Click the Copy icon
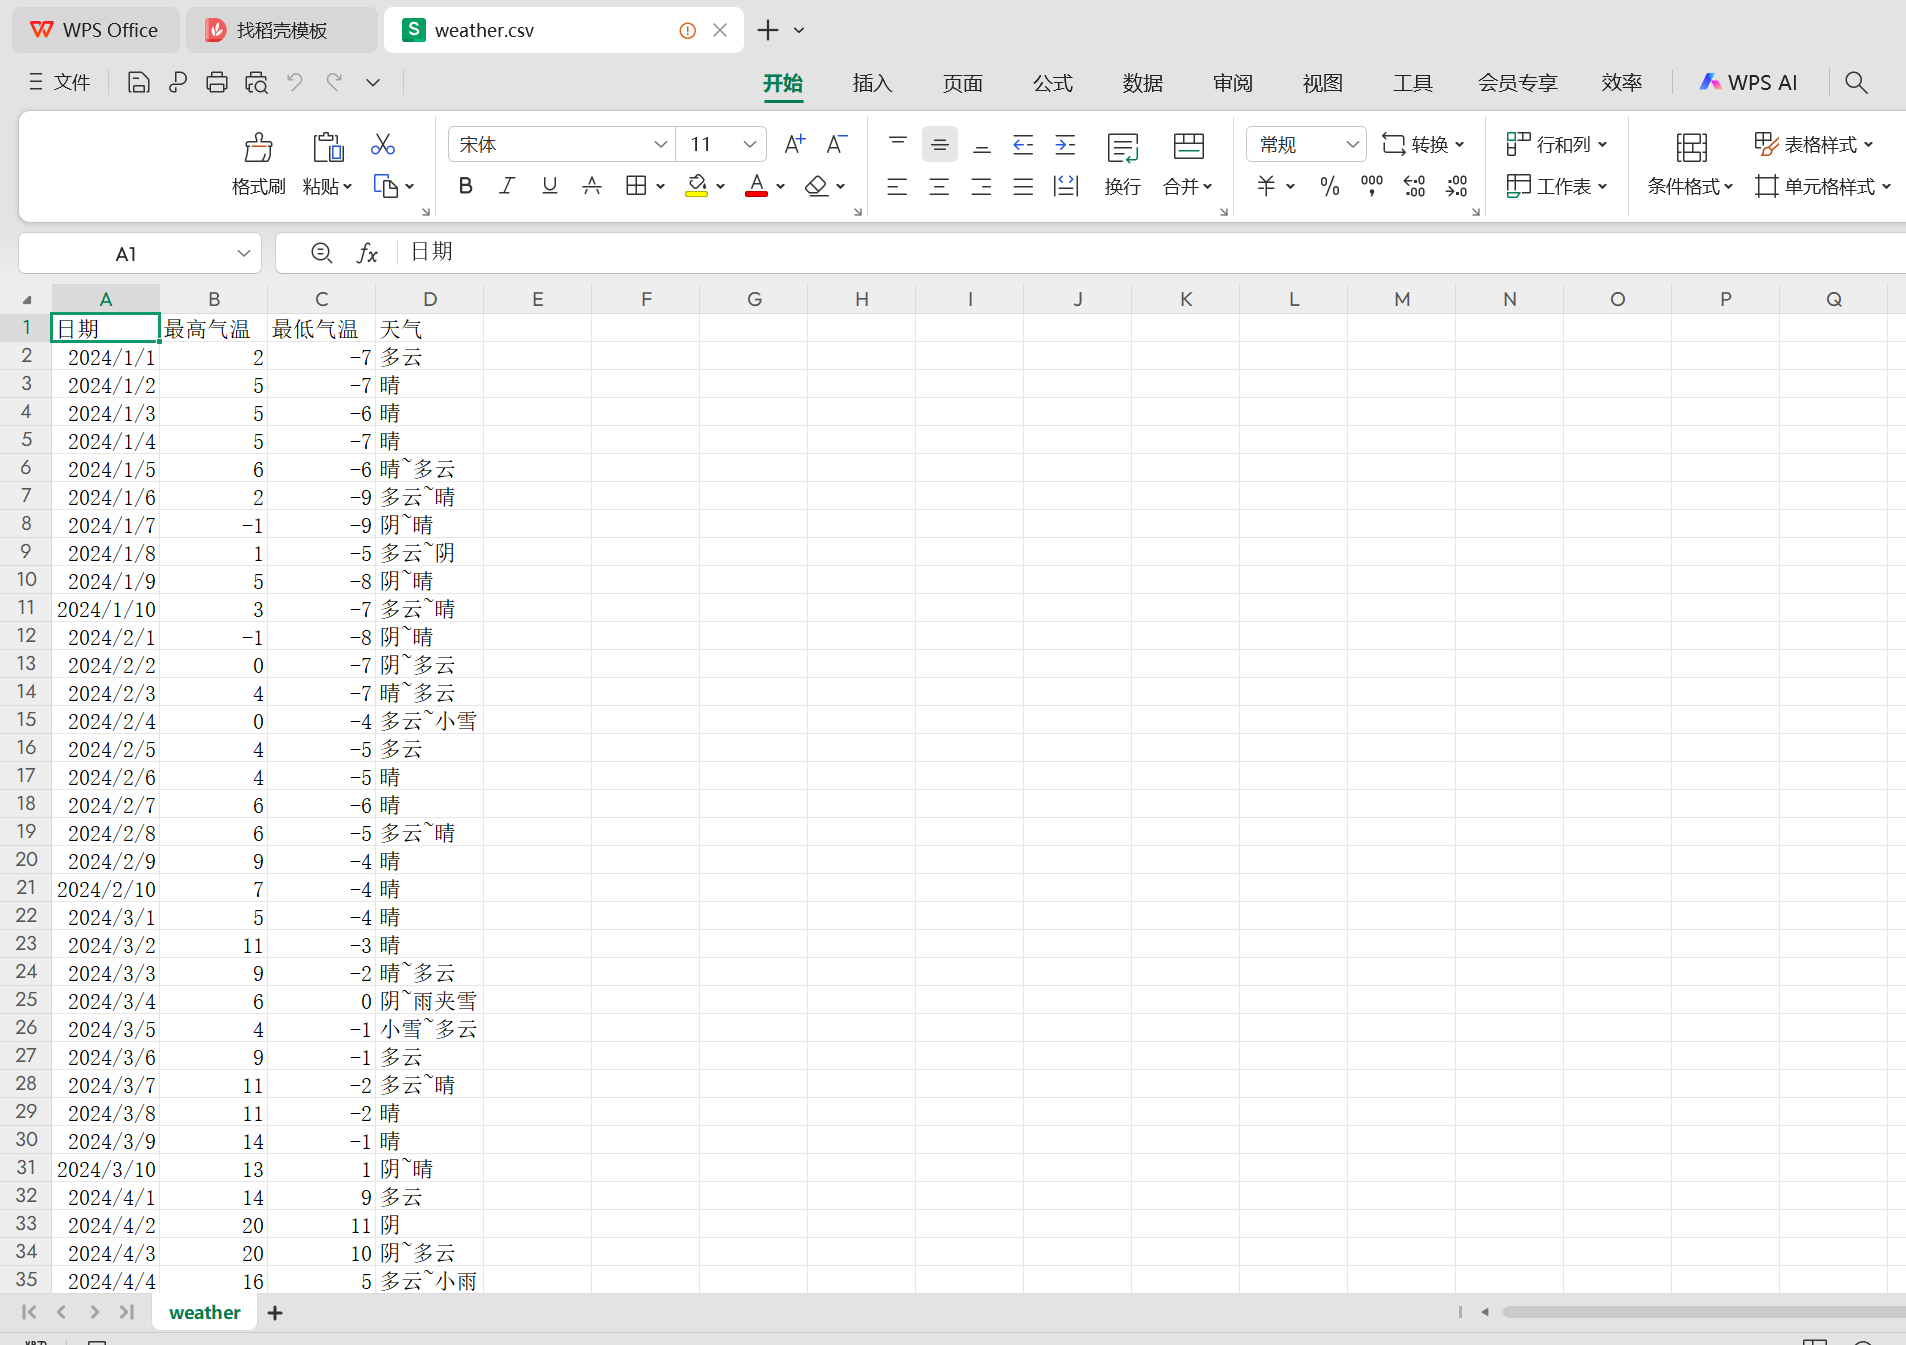Screen dimensions: 1906x1345 pyautogui.click(x=385, y=186)
